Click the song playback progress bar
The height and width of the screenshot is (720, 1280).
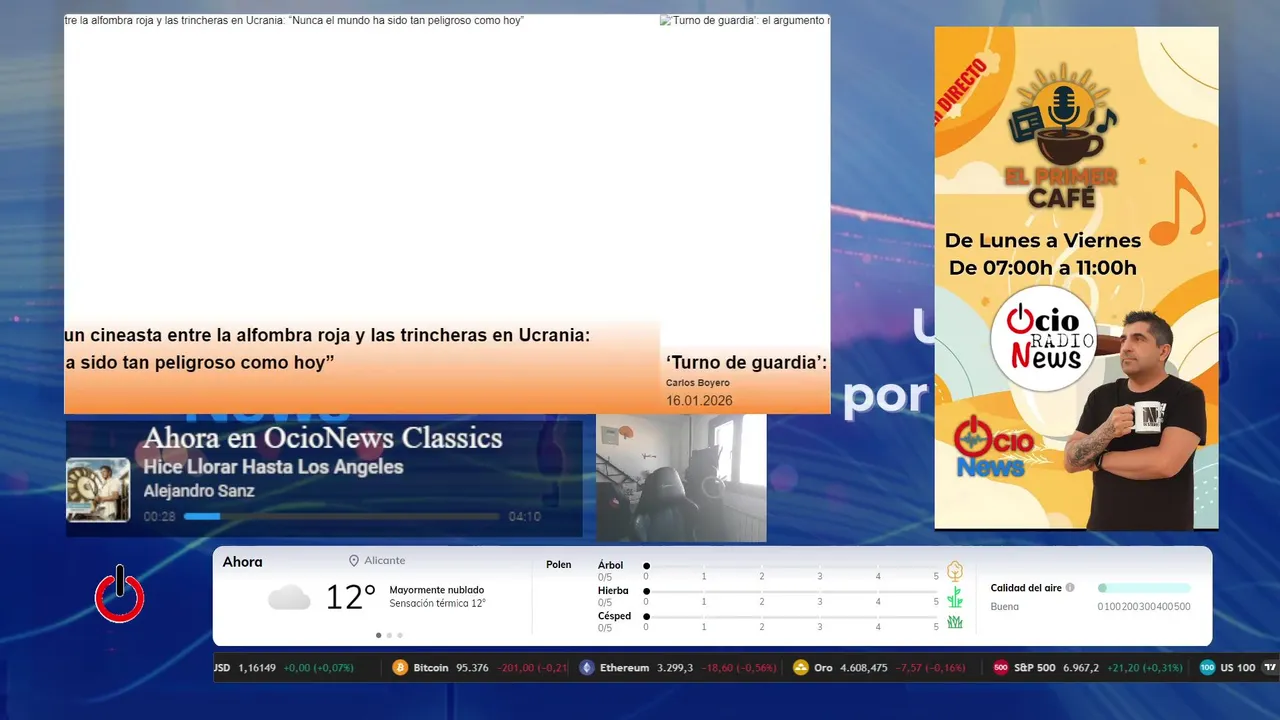click(x=341, y=517)
